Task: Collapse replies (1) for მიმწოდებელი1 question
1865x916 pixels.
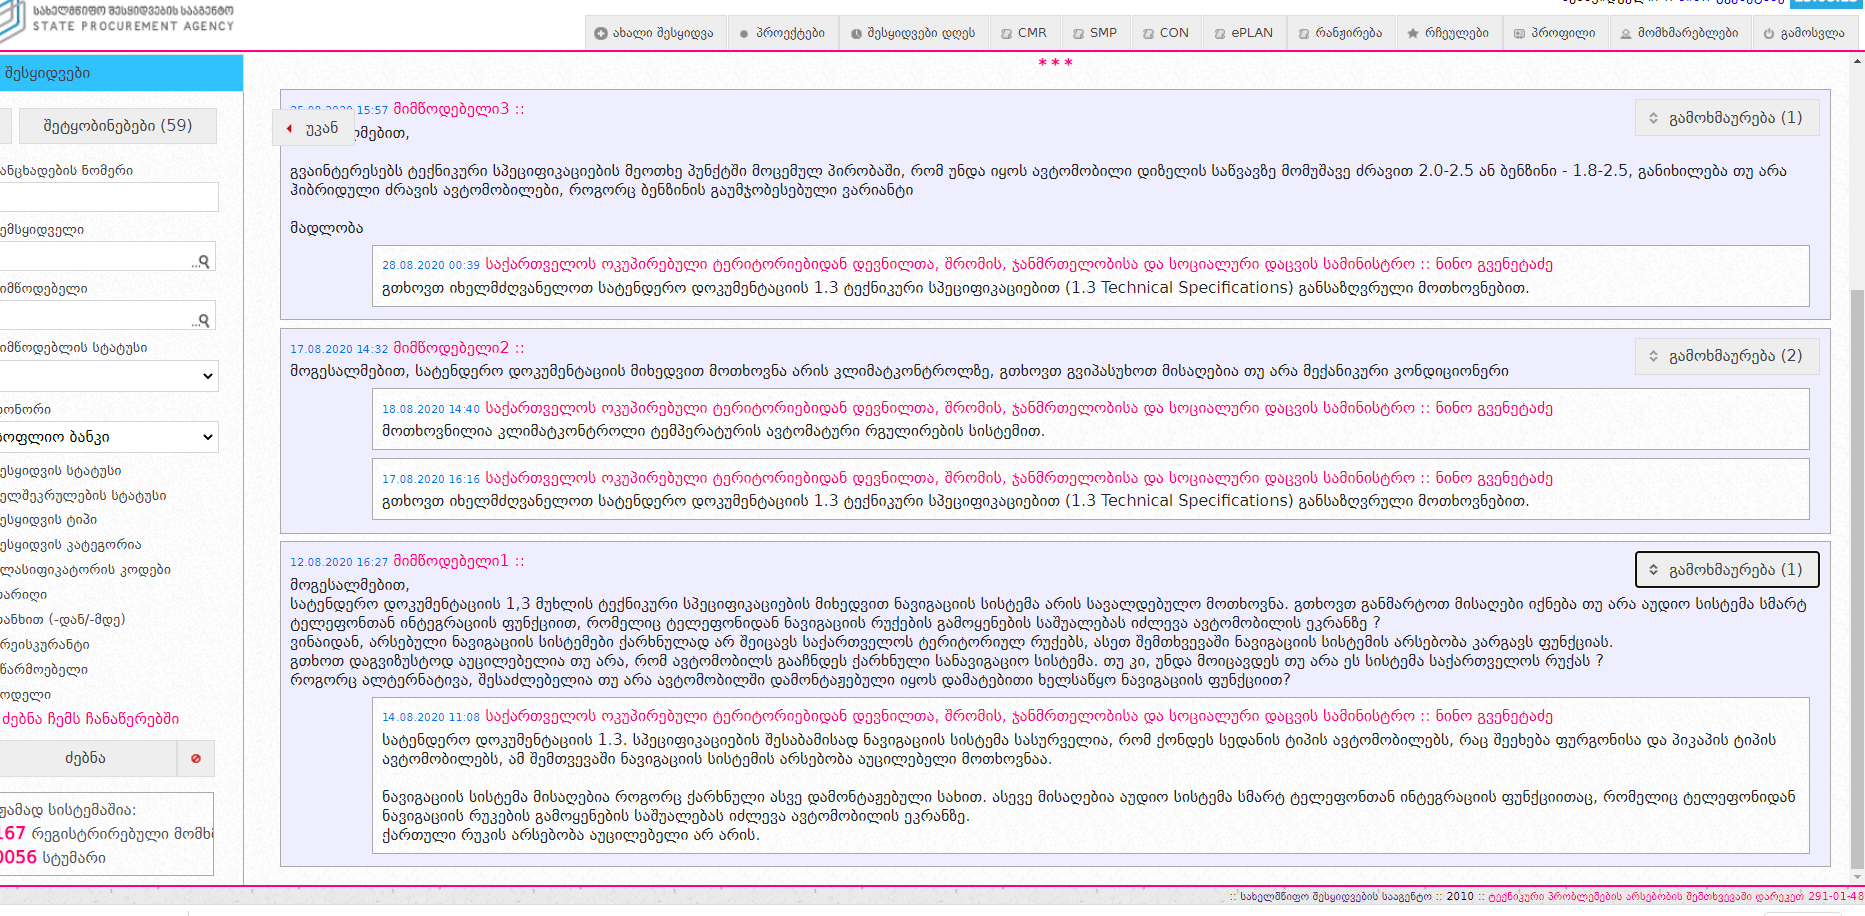Action: 1725,570
